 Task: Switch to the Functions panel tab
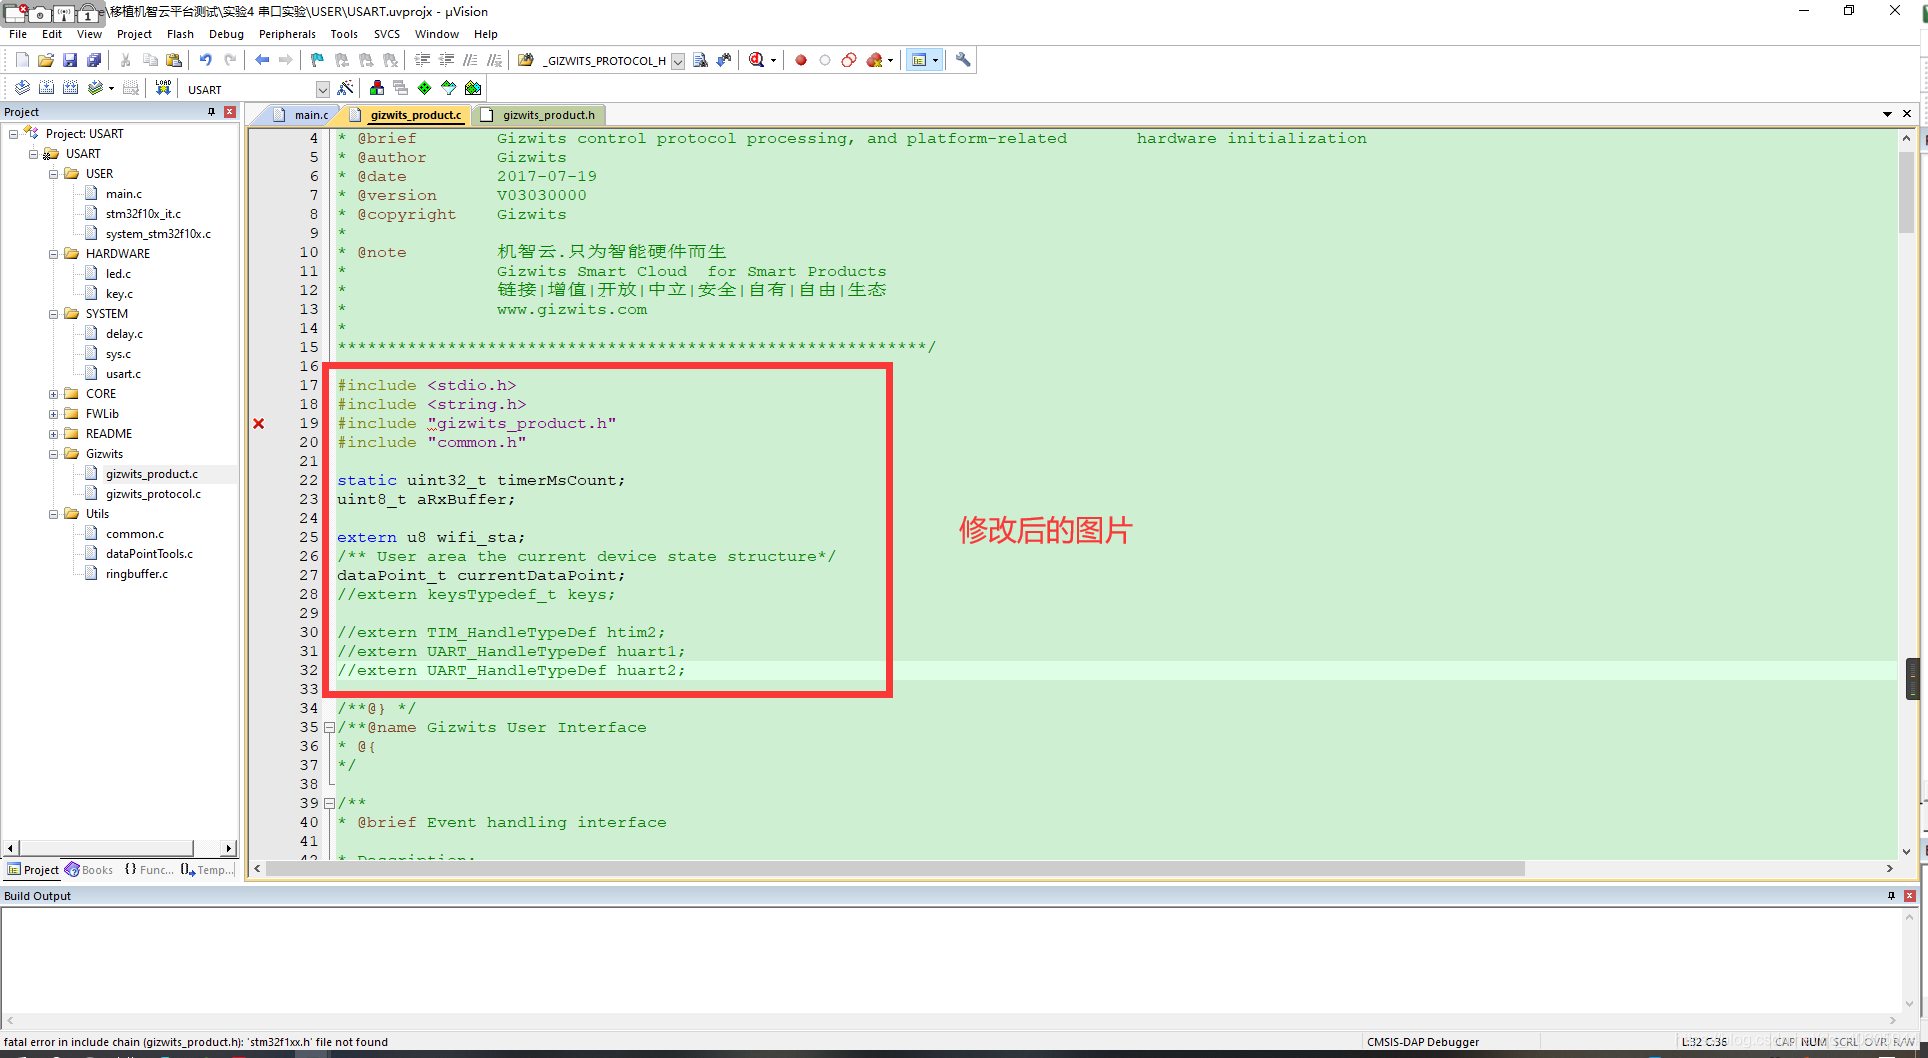[x=149, y=870]
